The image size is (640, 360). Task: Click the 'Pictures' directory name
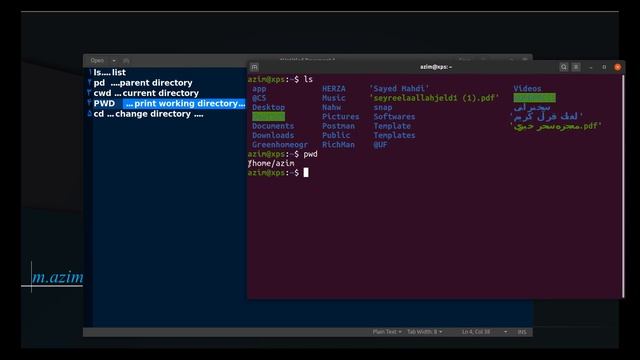point(341,117)
